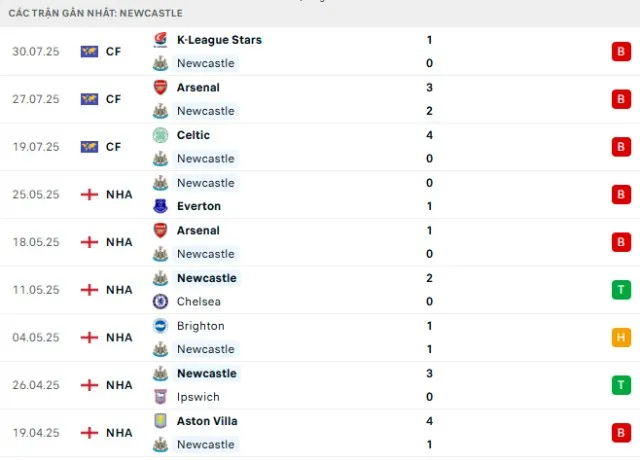This screenshot has height=460, width=640.
Task: Click the Ipswich club crest
Action: tap(159, 396)
